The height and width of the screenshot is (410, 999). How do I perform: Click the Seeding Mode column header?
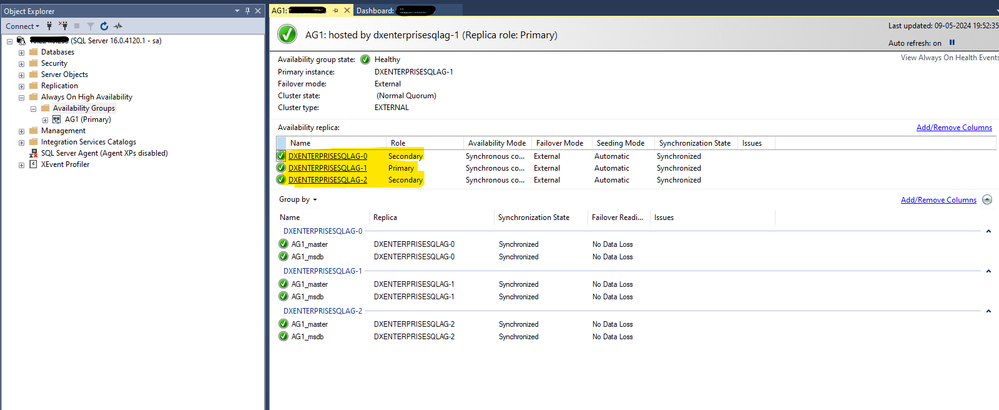point(622,143)
